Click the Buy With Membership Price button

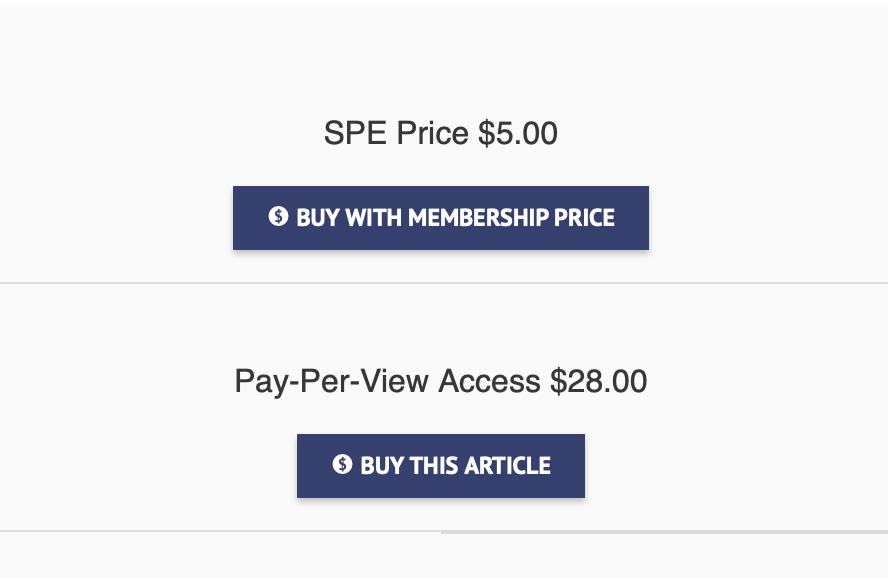pyautogui.click(x=440, y=217)
